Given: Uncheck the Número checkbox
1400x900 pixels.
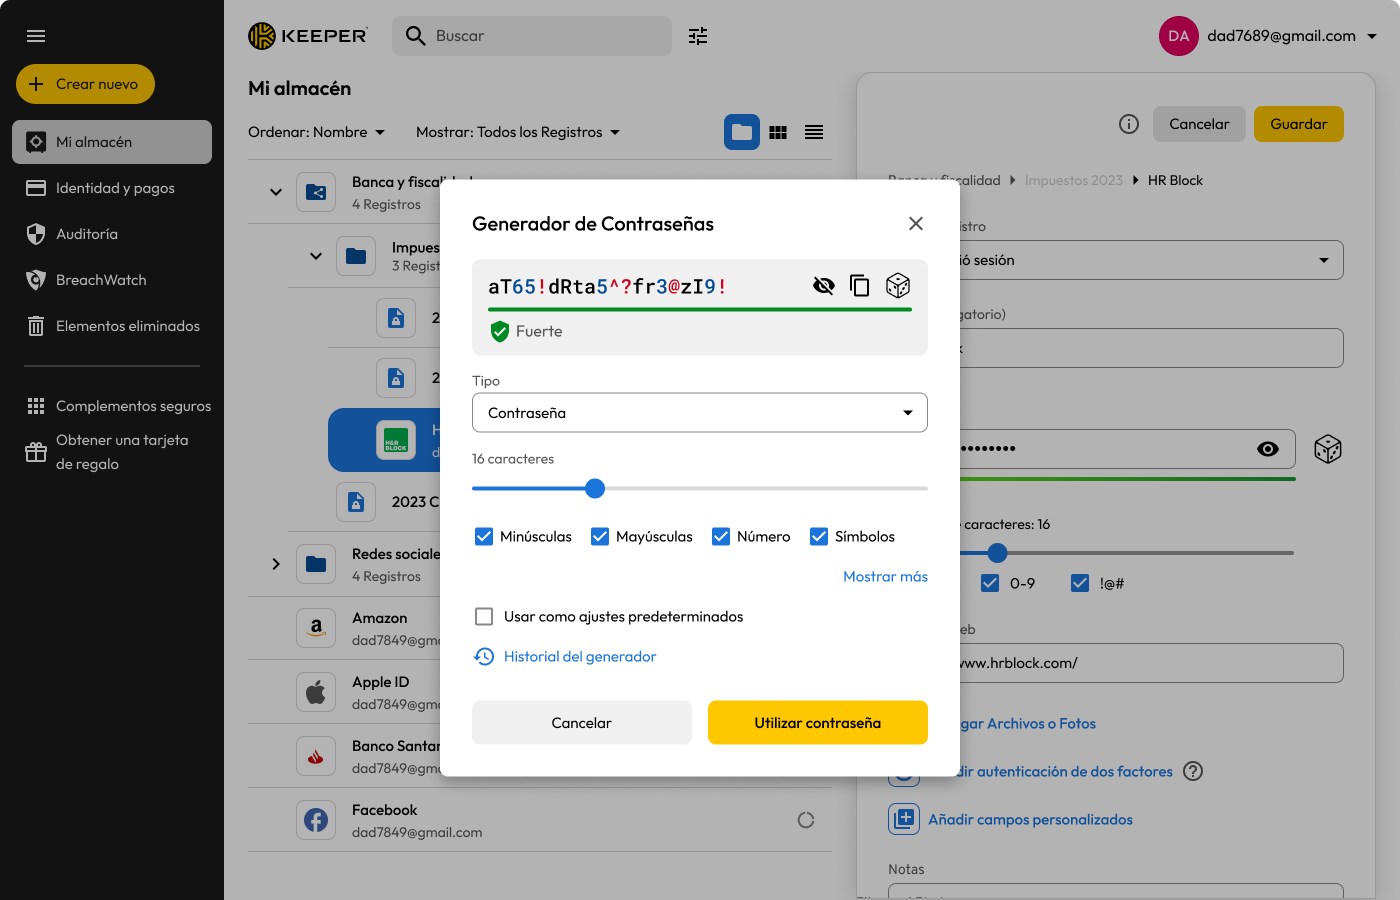Looking at the screenshot, I should point(720,536).
